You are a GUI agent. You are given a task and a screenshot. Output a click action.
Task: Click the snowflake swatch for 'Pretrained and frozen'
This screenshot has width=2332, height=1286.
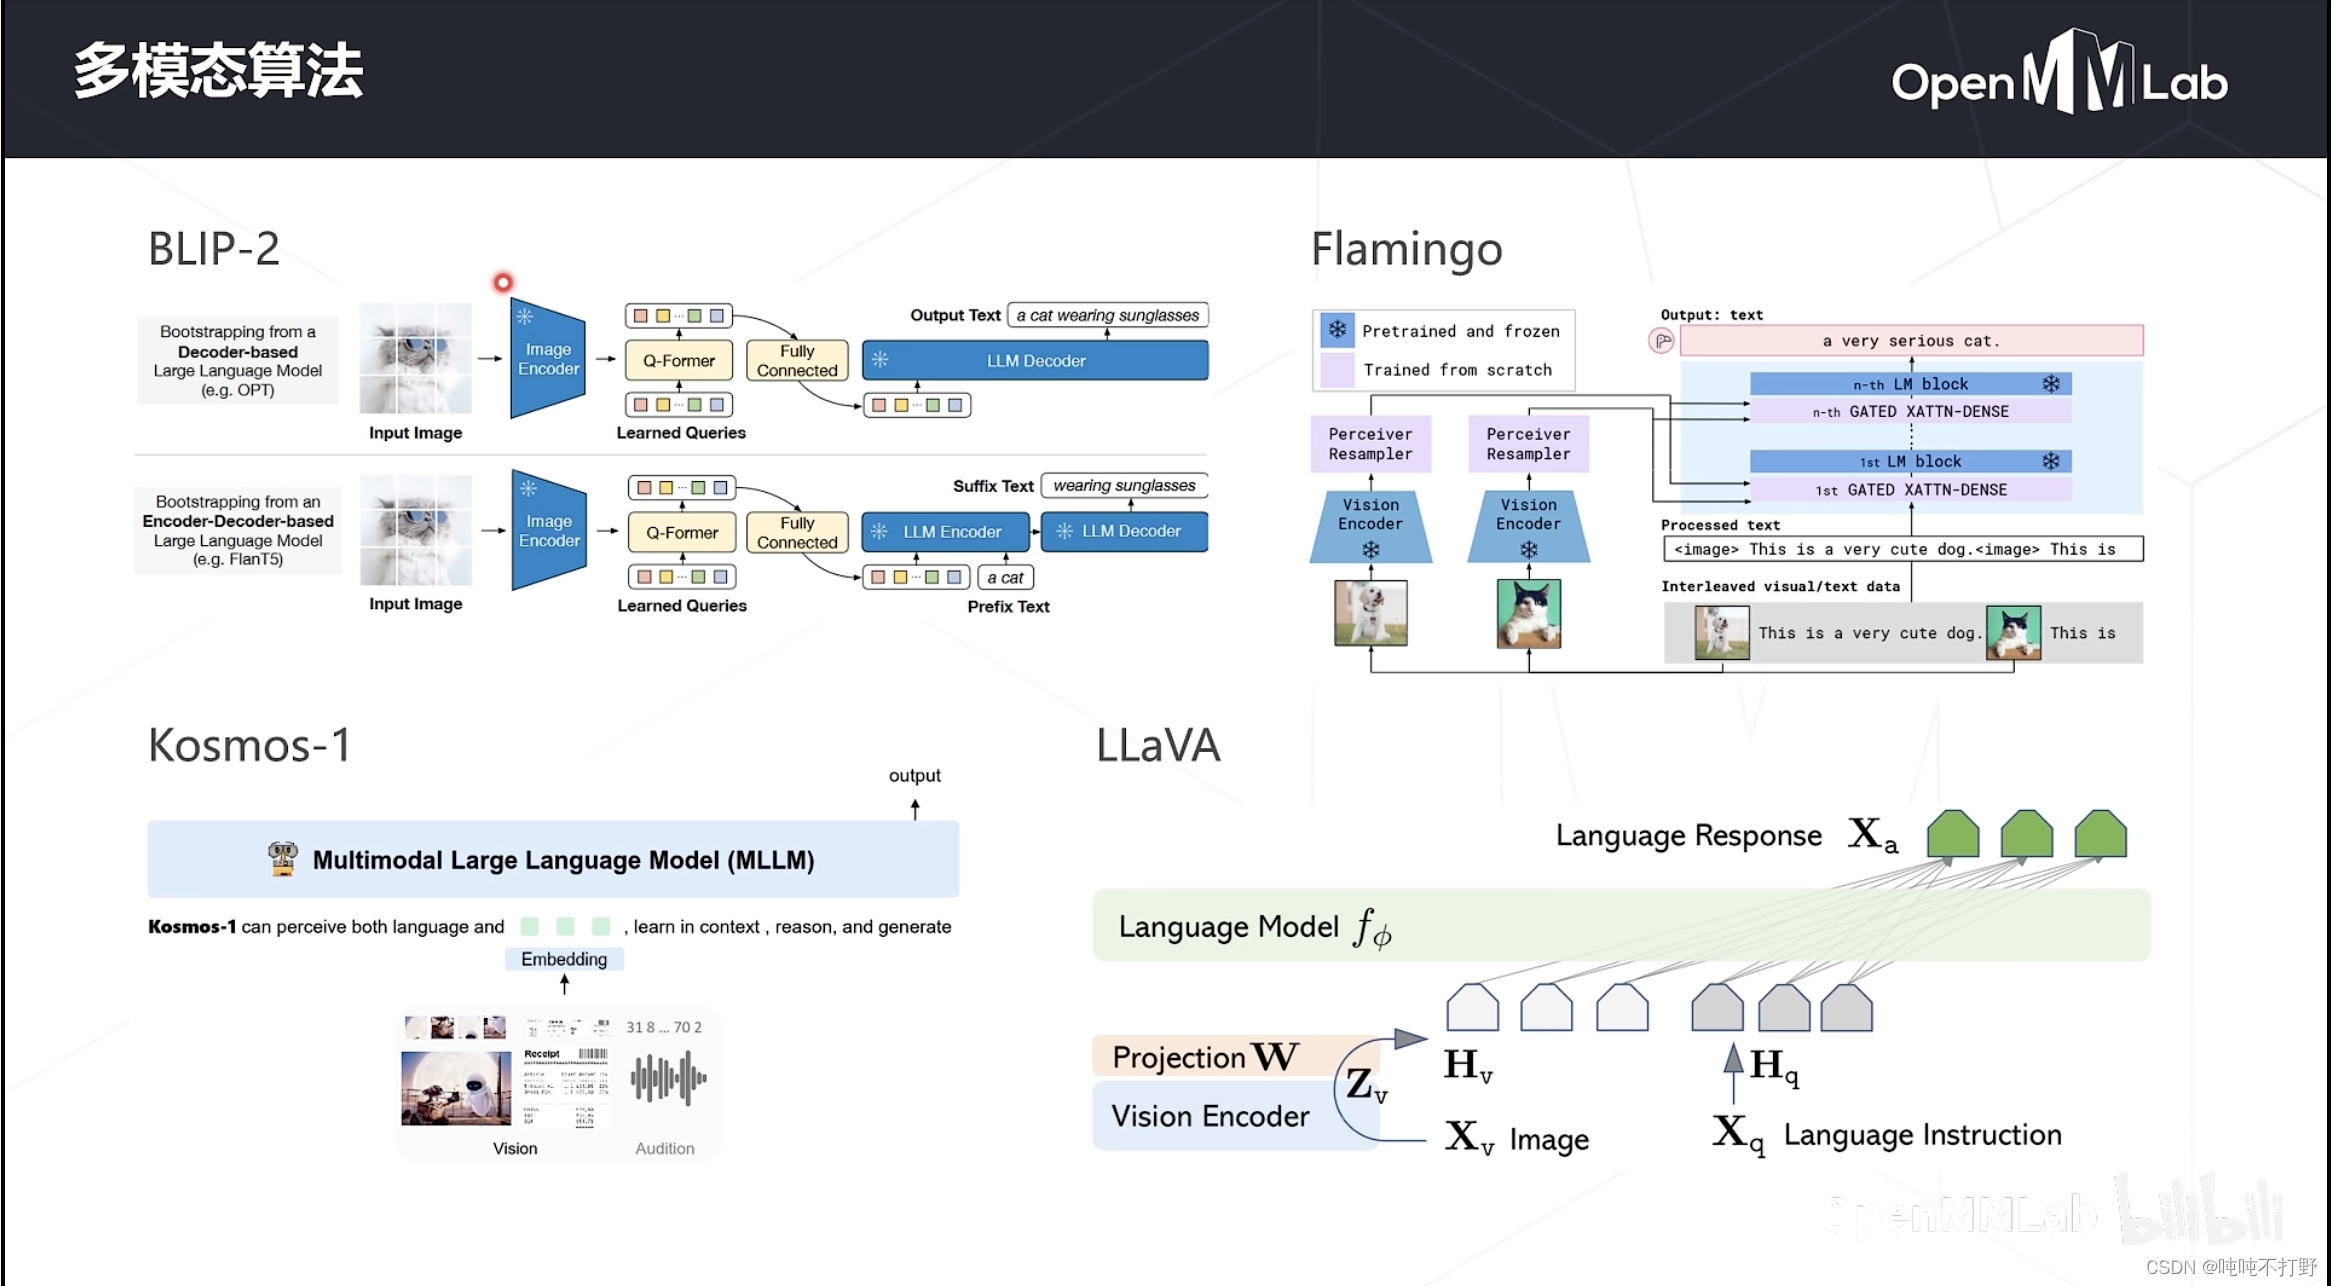pyautogui.click(x=1337, y=330)
